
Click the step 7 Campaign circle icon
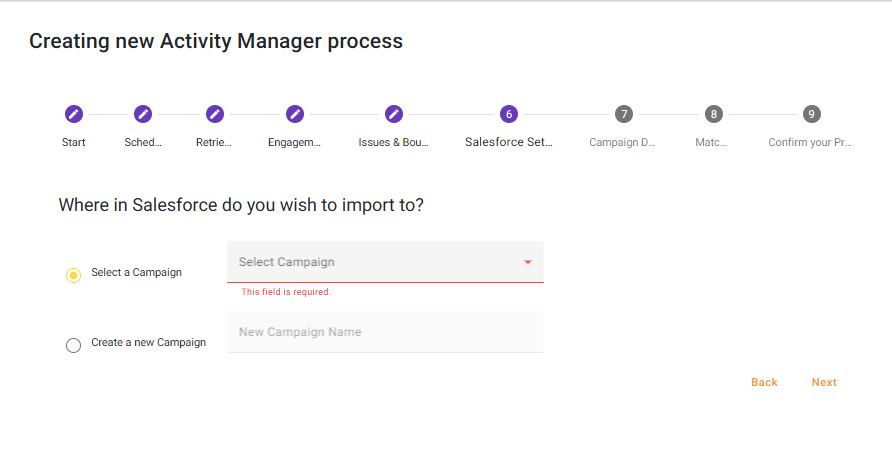click(x=623, y=114)
